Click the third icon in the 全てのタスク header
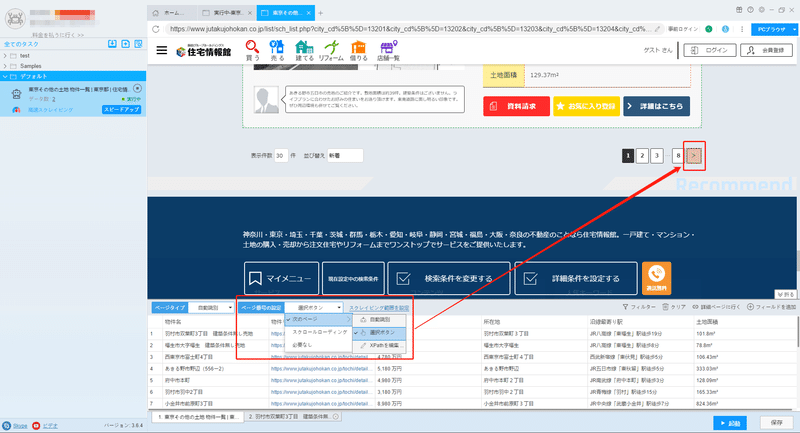The width and height of the screenshot is (800, 433). [138, 44]
